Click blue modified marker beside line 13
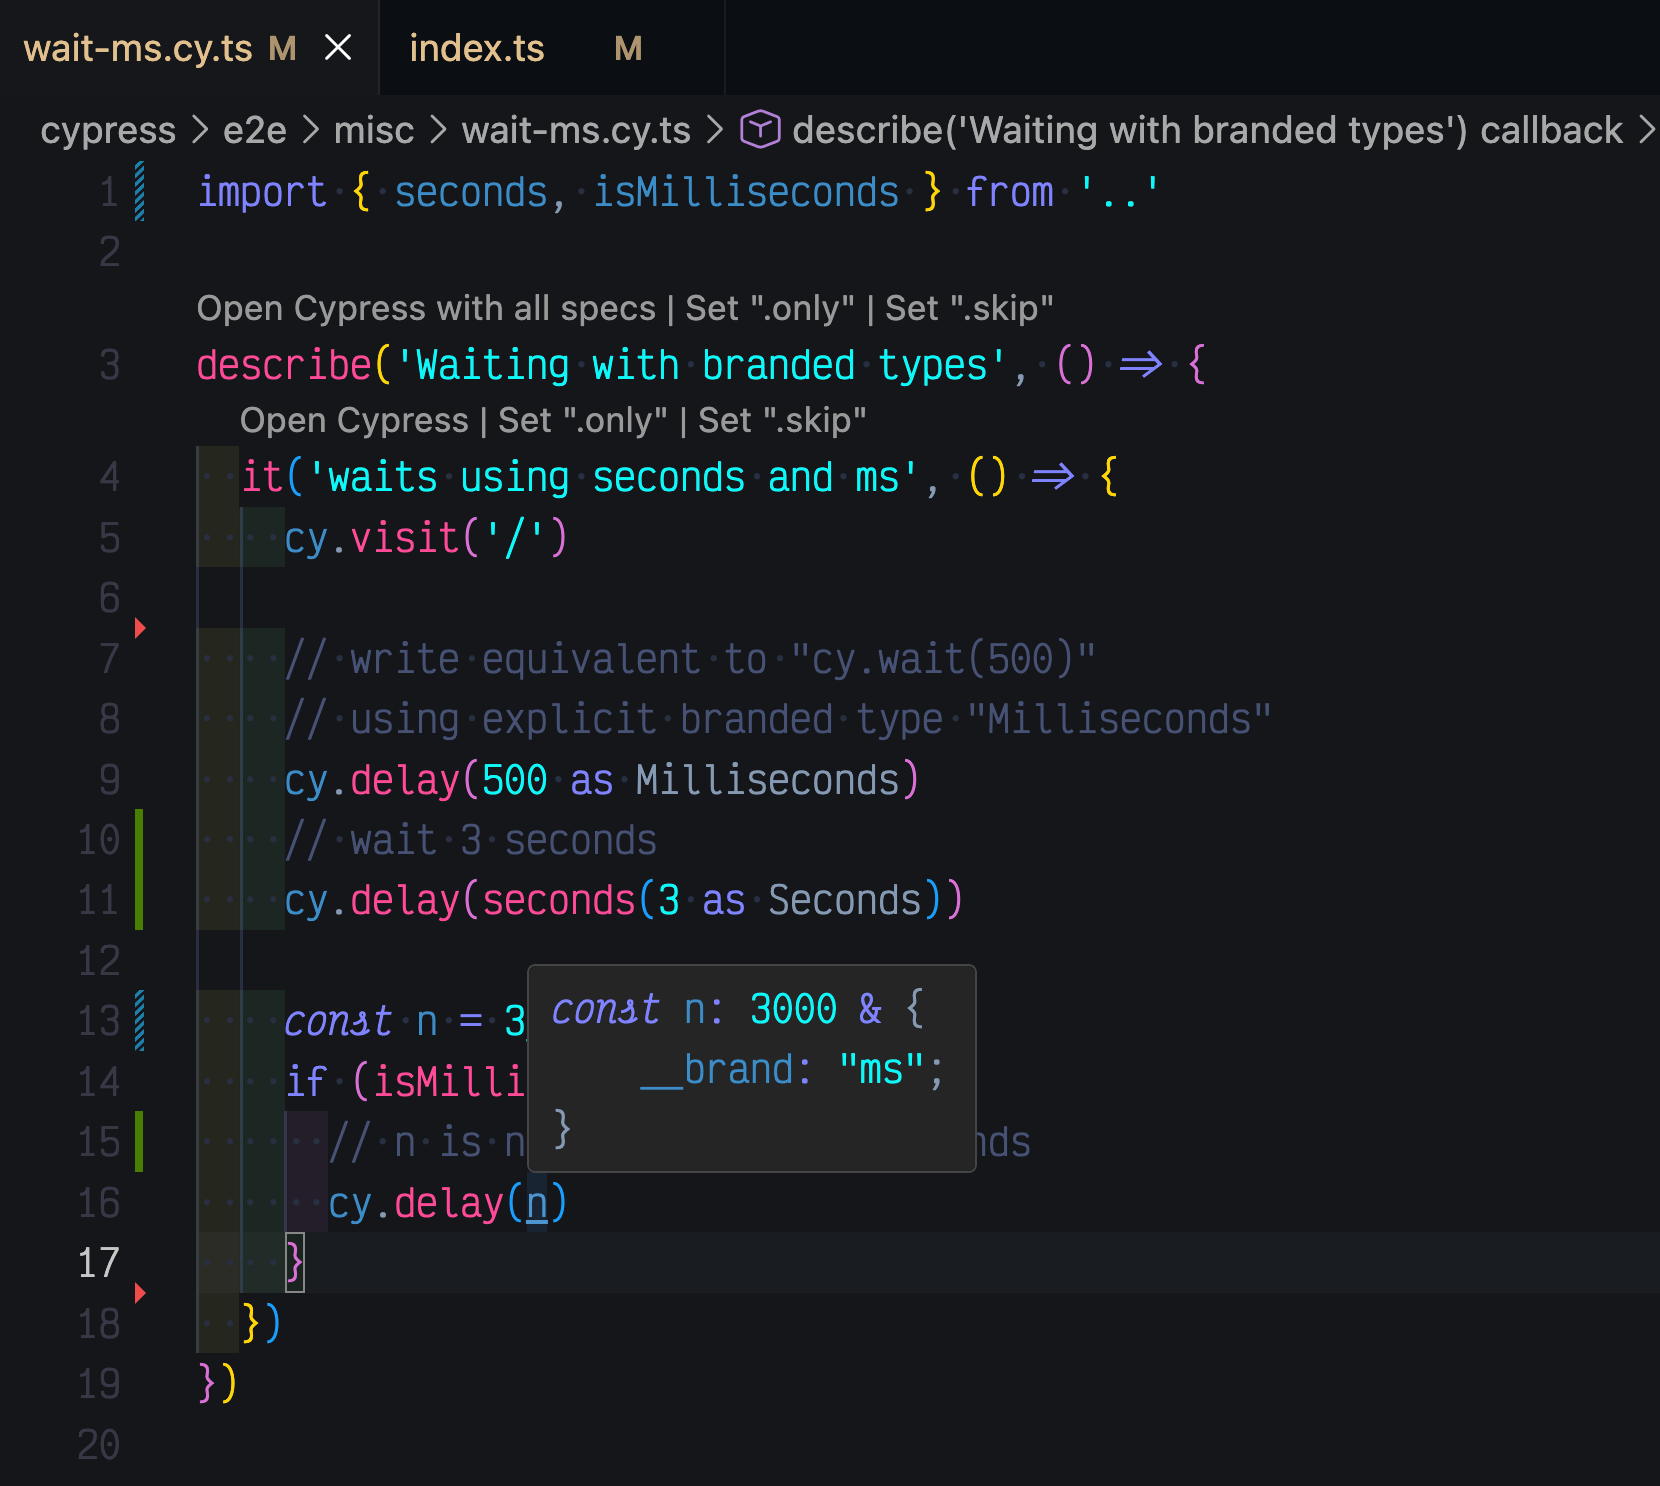 [x=139, y=1021]
